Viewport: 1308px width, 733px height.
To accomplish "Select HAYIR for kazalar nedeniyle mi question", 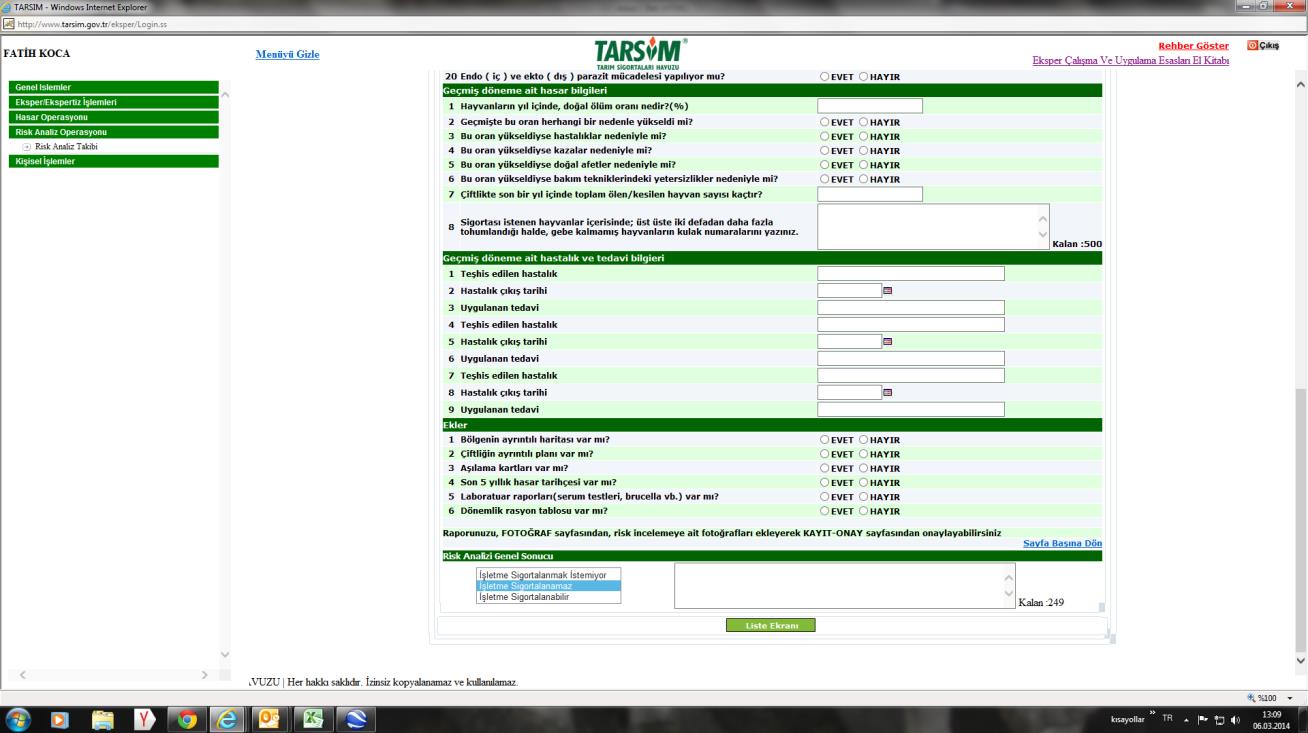I will pyautogui.click(x=864, y=150).
